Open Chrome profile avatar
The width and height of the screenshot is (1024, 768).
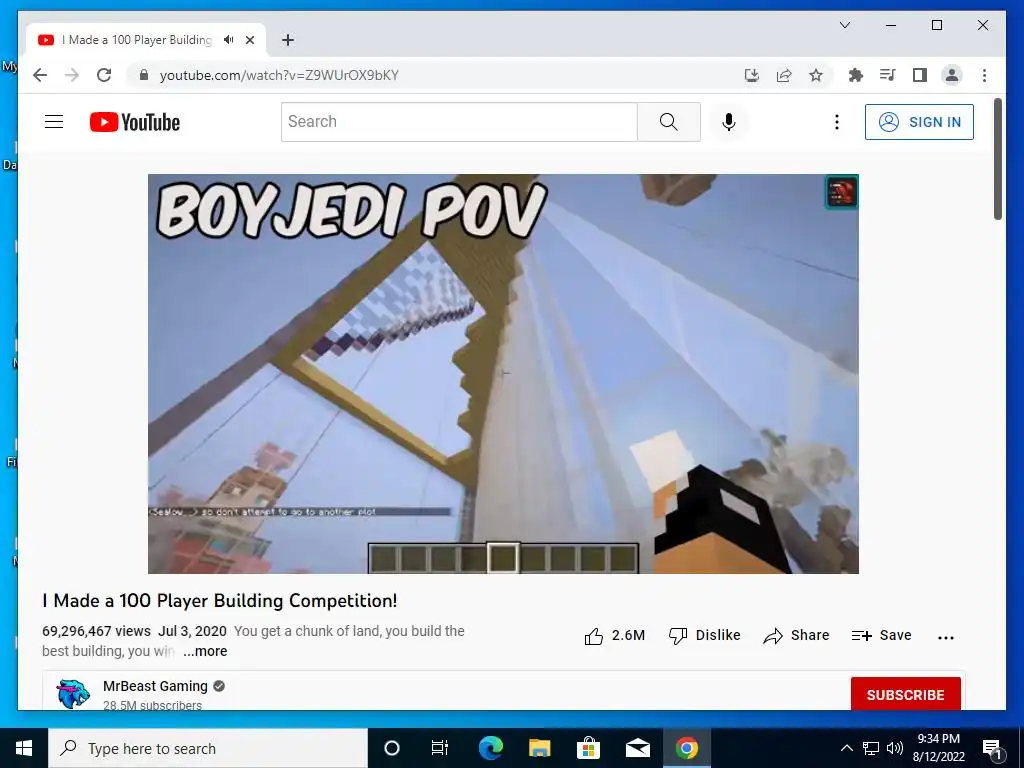click(x=952, y=75)
